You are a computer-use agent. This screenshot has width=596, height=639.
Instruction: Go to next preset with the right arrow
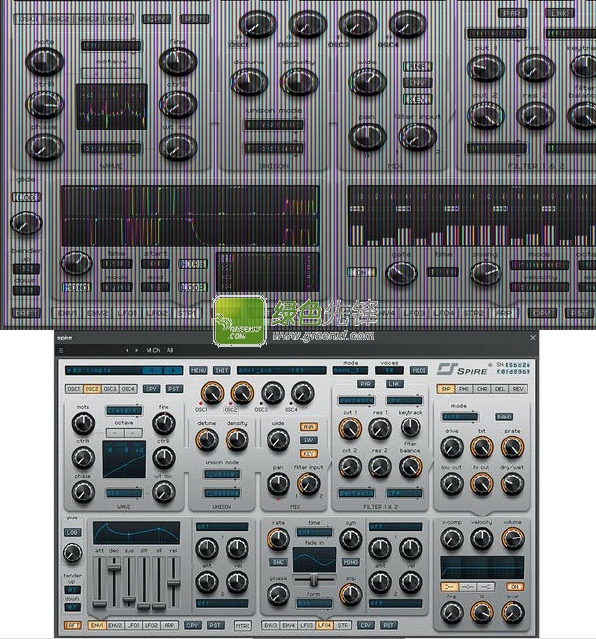coord(136,350)
